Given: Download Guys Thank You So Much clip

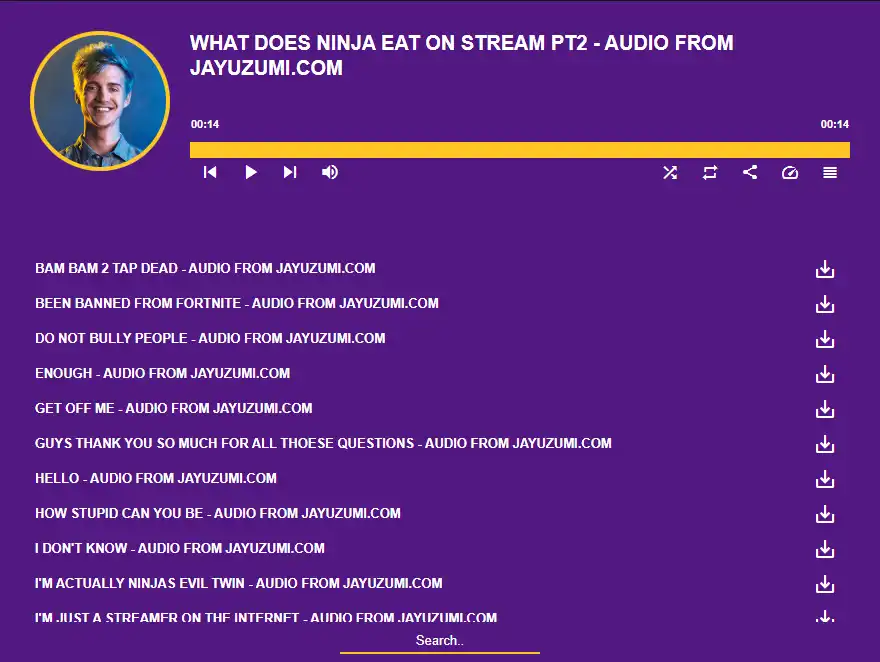Looking at the screenshot, I should [825, 444].
